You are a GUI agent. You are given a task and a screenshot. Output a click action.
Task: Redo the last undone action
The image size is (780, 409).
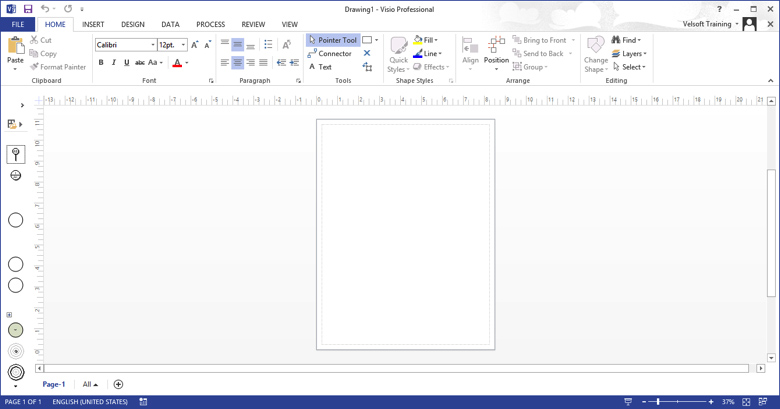(68, 8)
